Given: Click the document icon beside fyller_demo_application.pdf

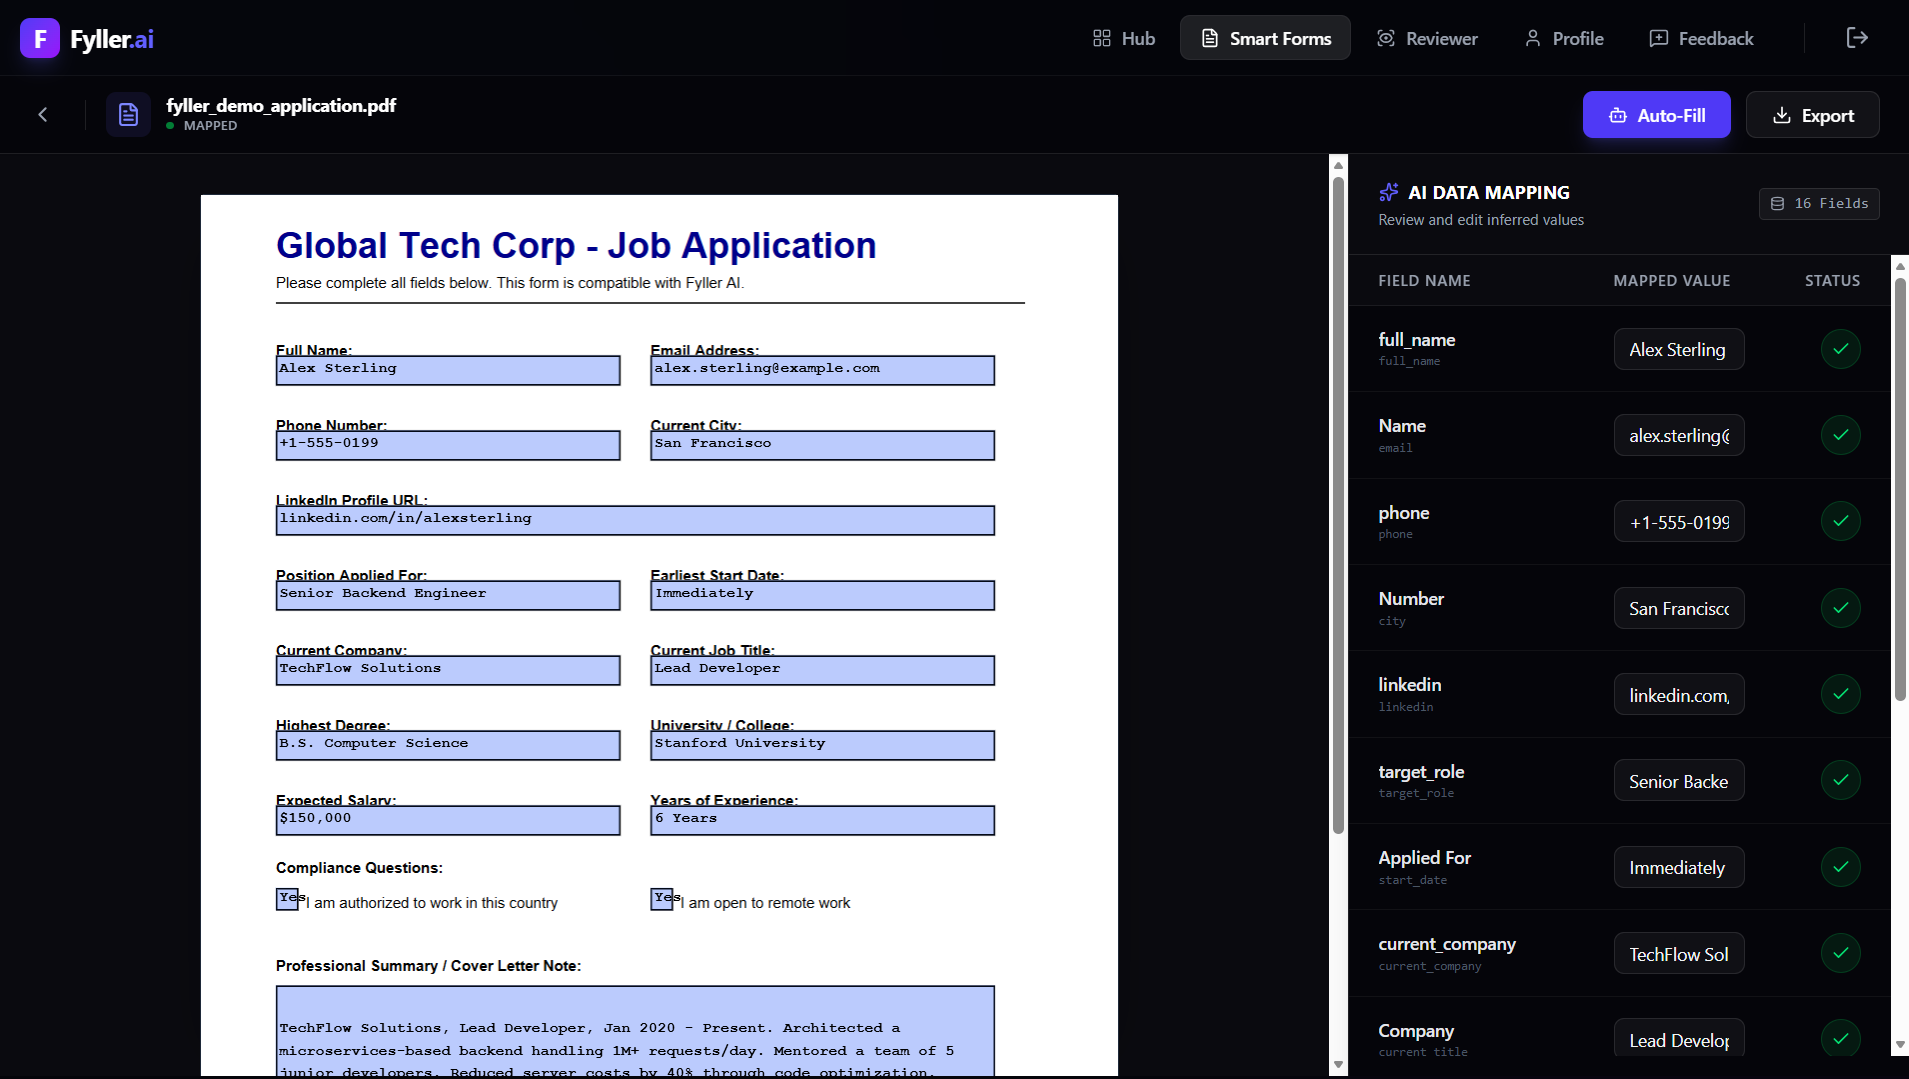Looking at the screenshot, I should pos(128,114).
